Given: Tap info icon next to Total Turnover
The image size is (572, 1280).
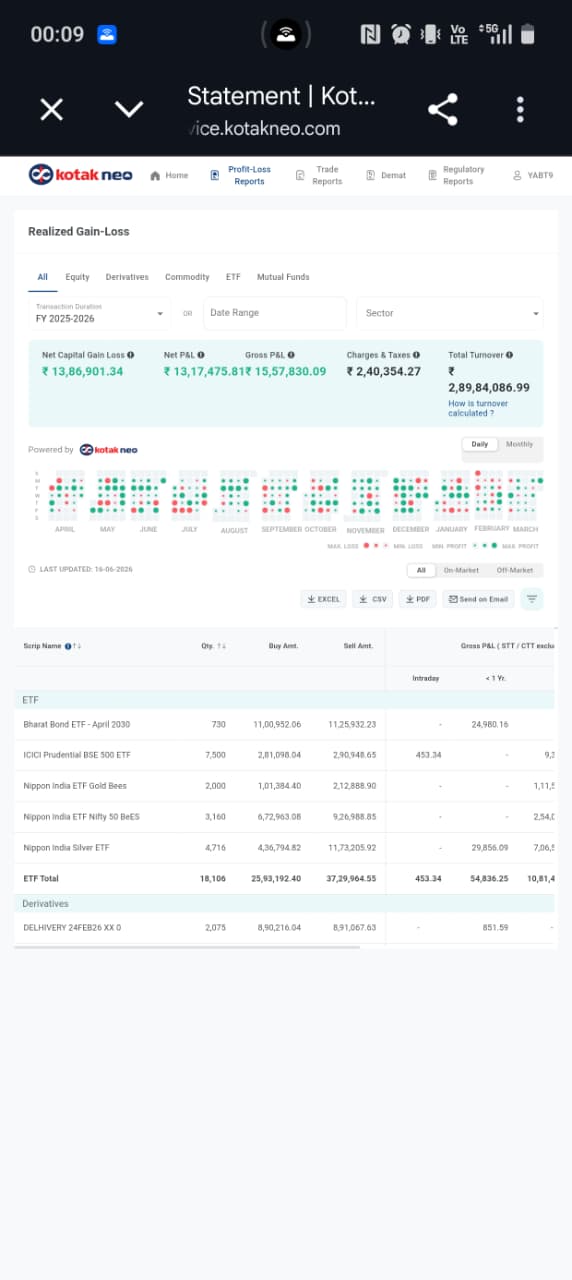Looking at the screenshot, I should click(x=510, y=355).
